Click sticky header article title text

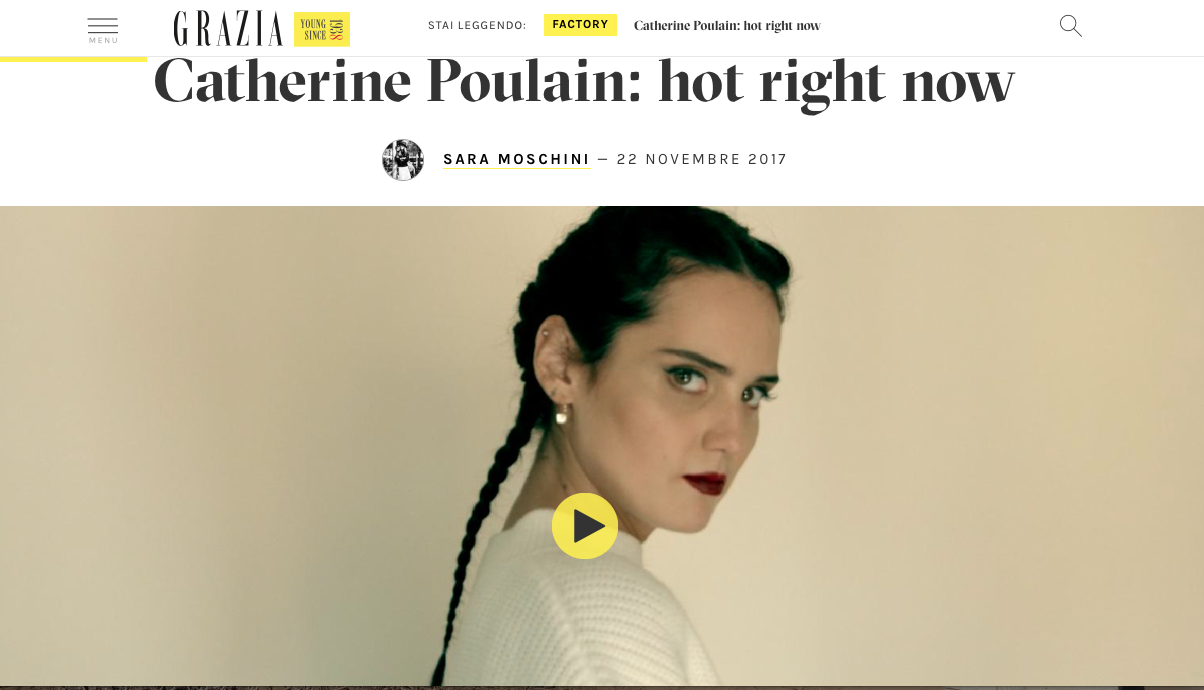point(727,26)
